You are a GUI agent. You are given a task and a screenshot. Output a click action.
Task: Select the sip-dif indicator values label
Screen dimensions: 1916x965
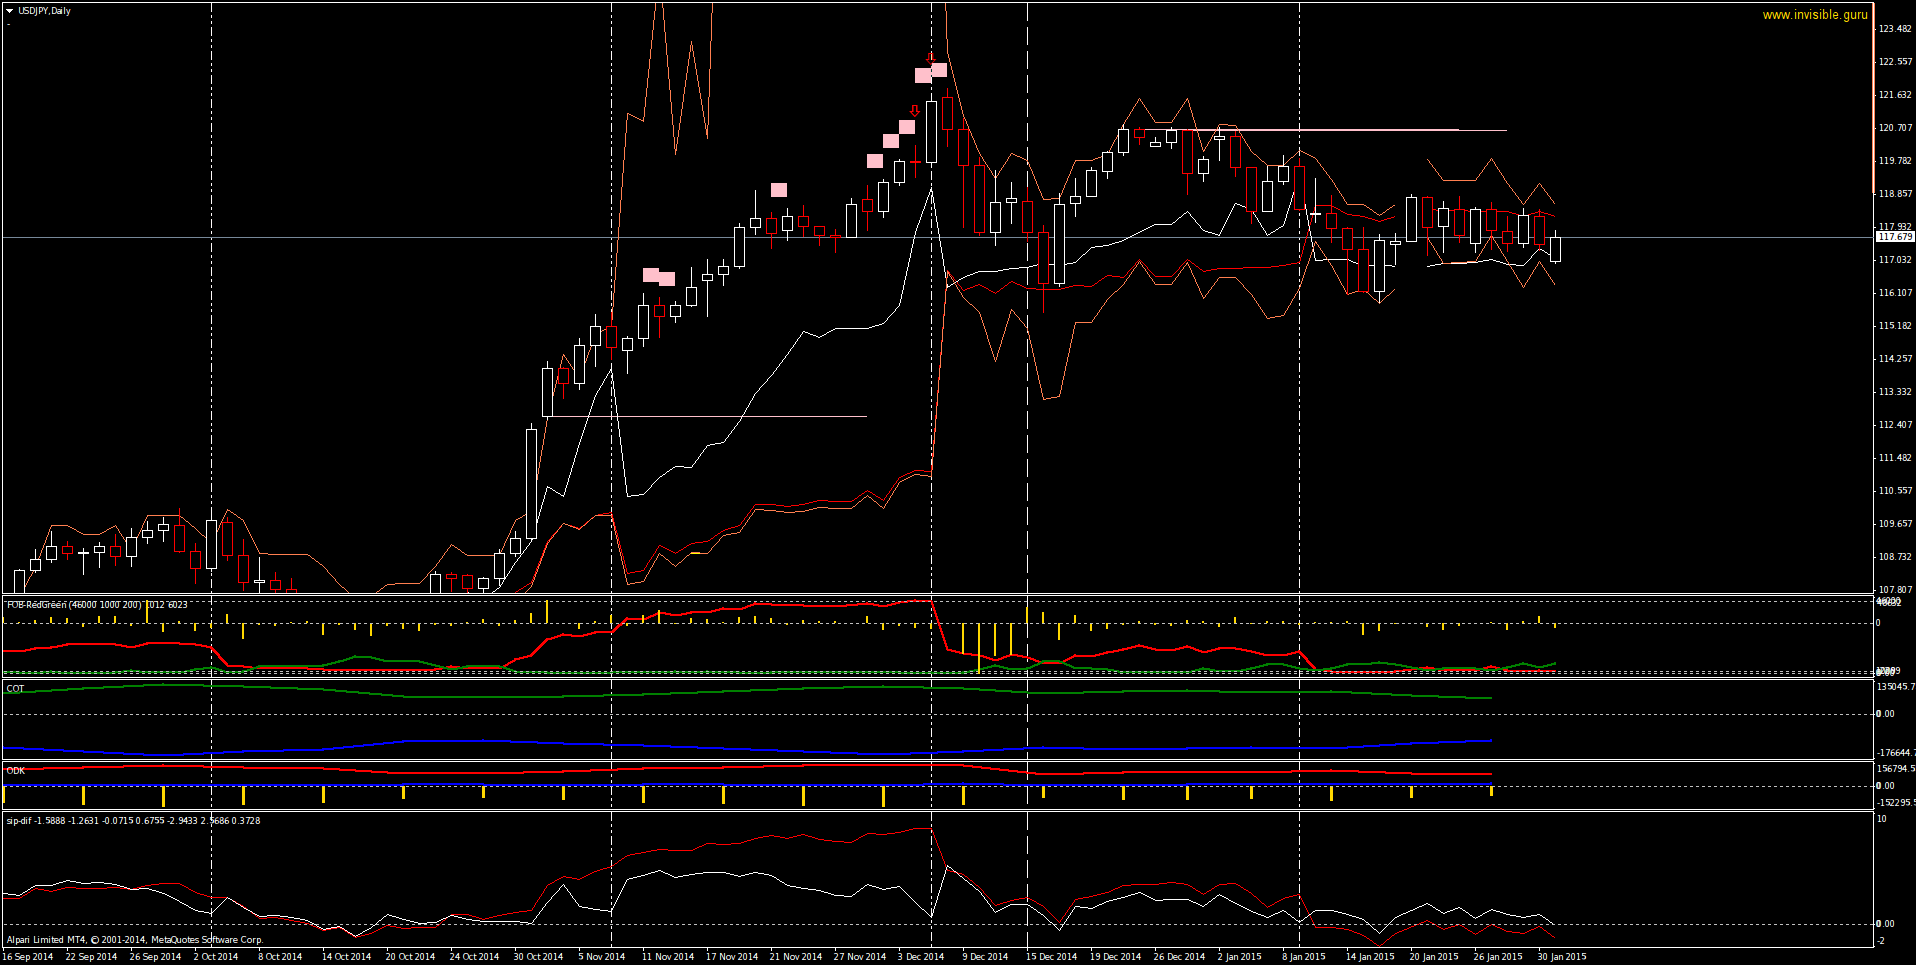tap(133, 820)
